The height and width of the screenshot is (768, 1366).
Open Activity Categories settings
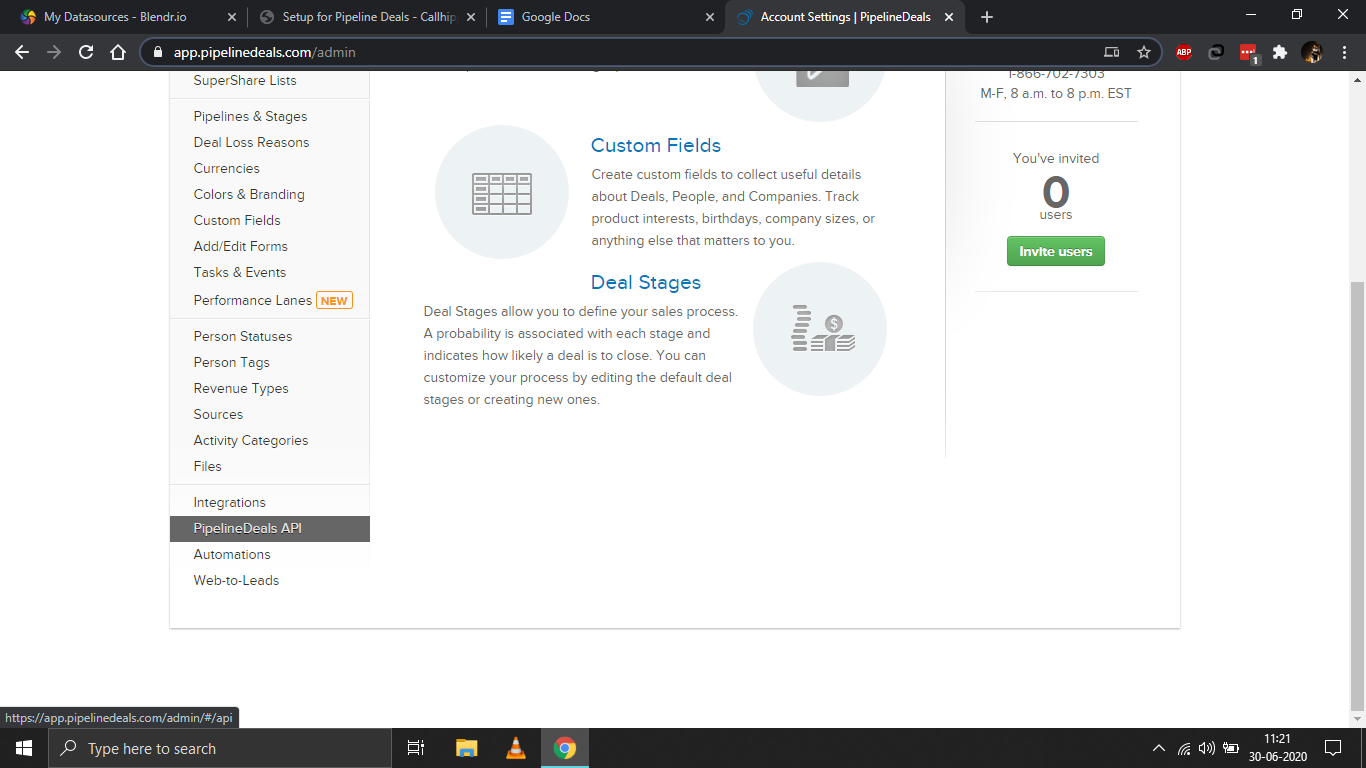tap(251, 440)
